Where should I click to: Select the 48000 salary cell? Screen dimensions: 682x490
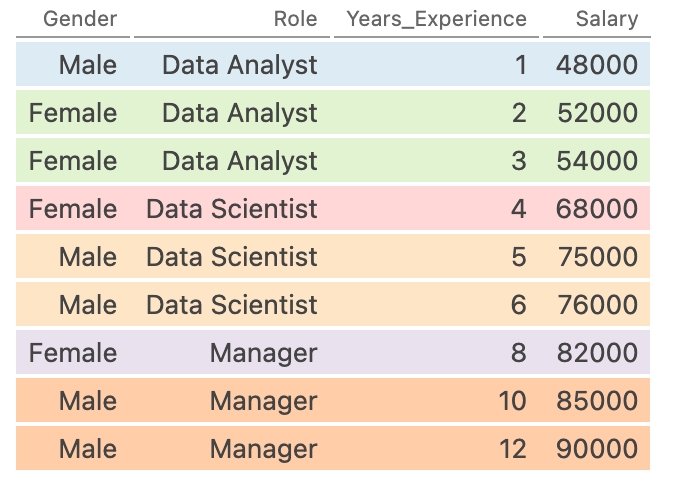coord(596,65)
